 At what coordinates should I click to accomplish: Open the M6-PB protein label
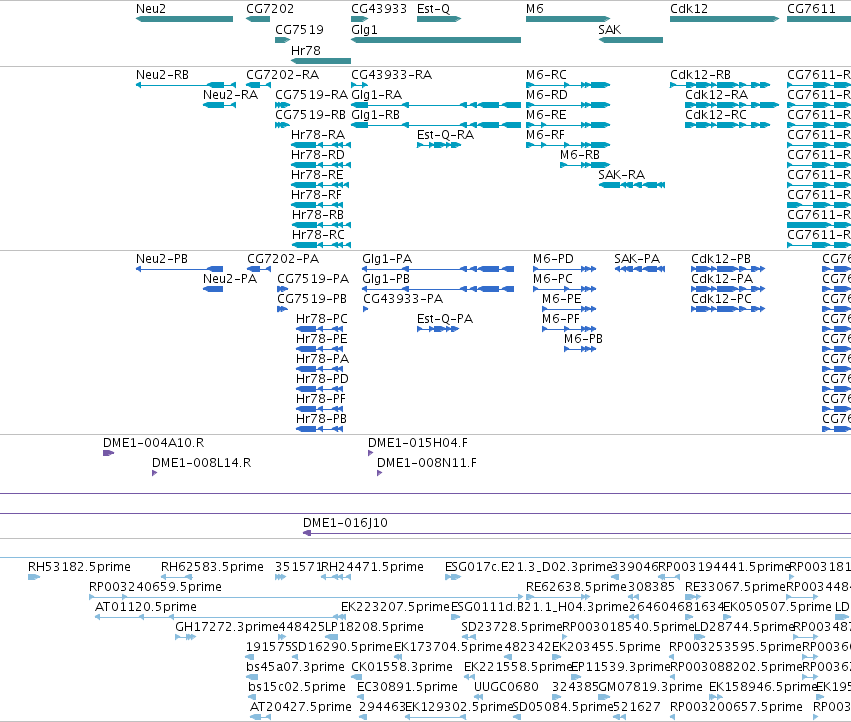click(x=583, y=339)
